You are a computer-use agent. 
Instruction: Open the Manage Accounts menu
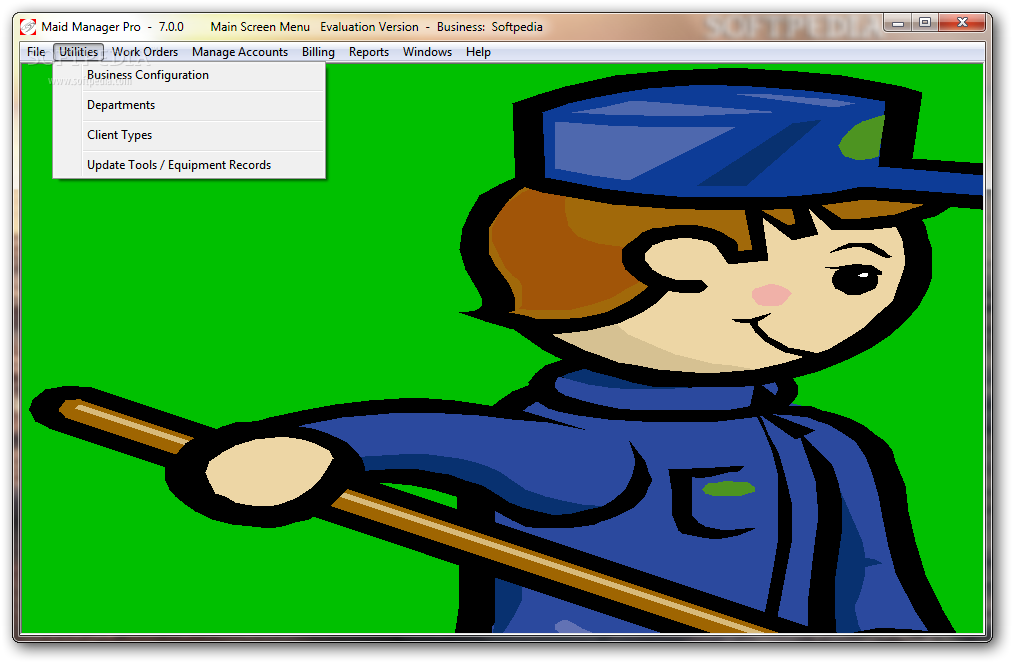coord(240,52)
